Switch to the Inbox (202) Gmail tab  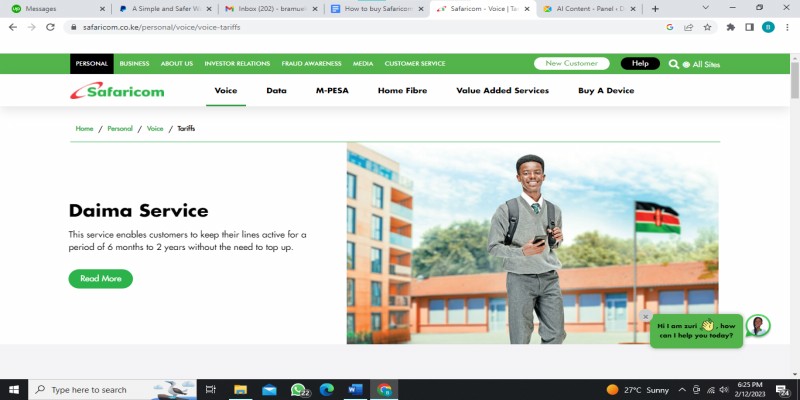(x=272, y=9)
